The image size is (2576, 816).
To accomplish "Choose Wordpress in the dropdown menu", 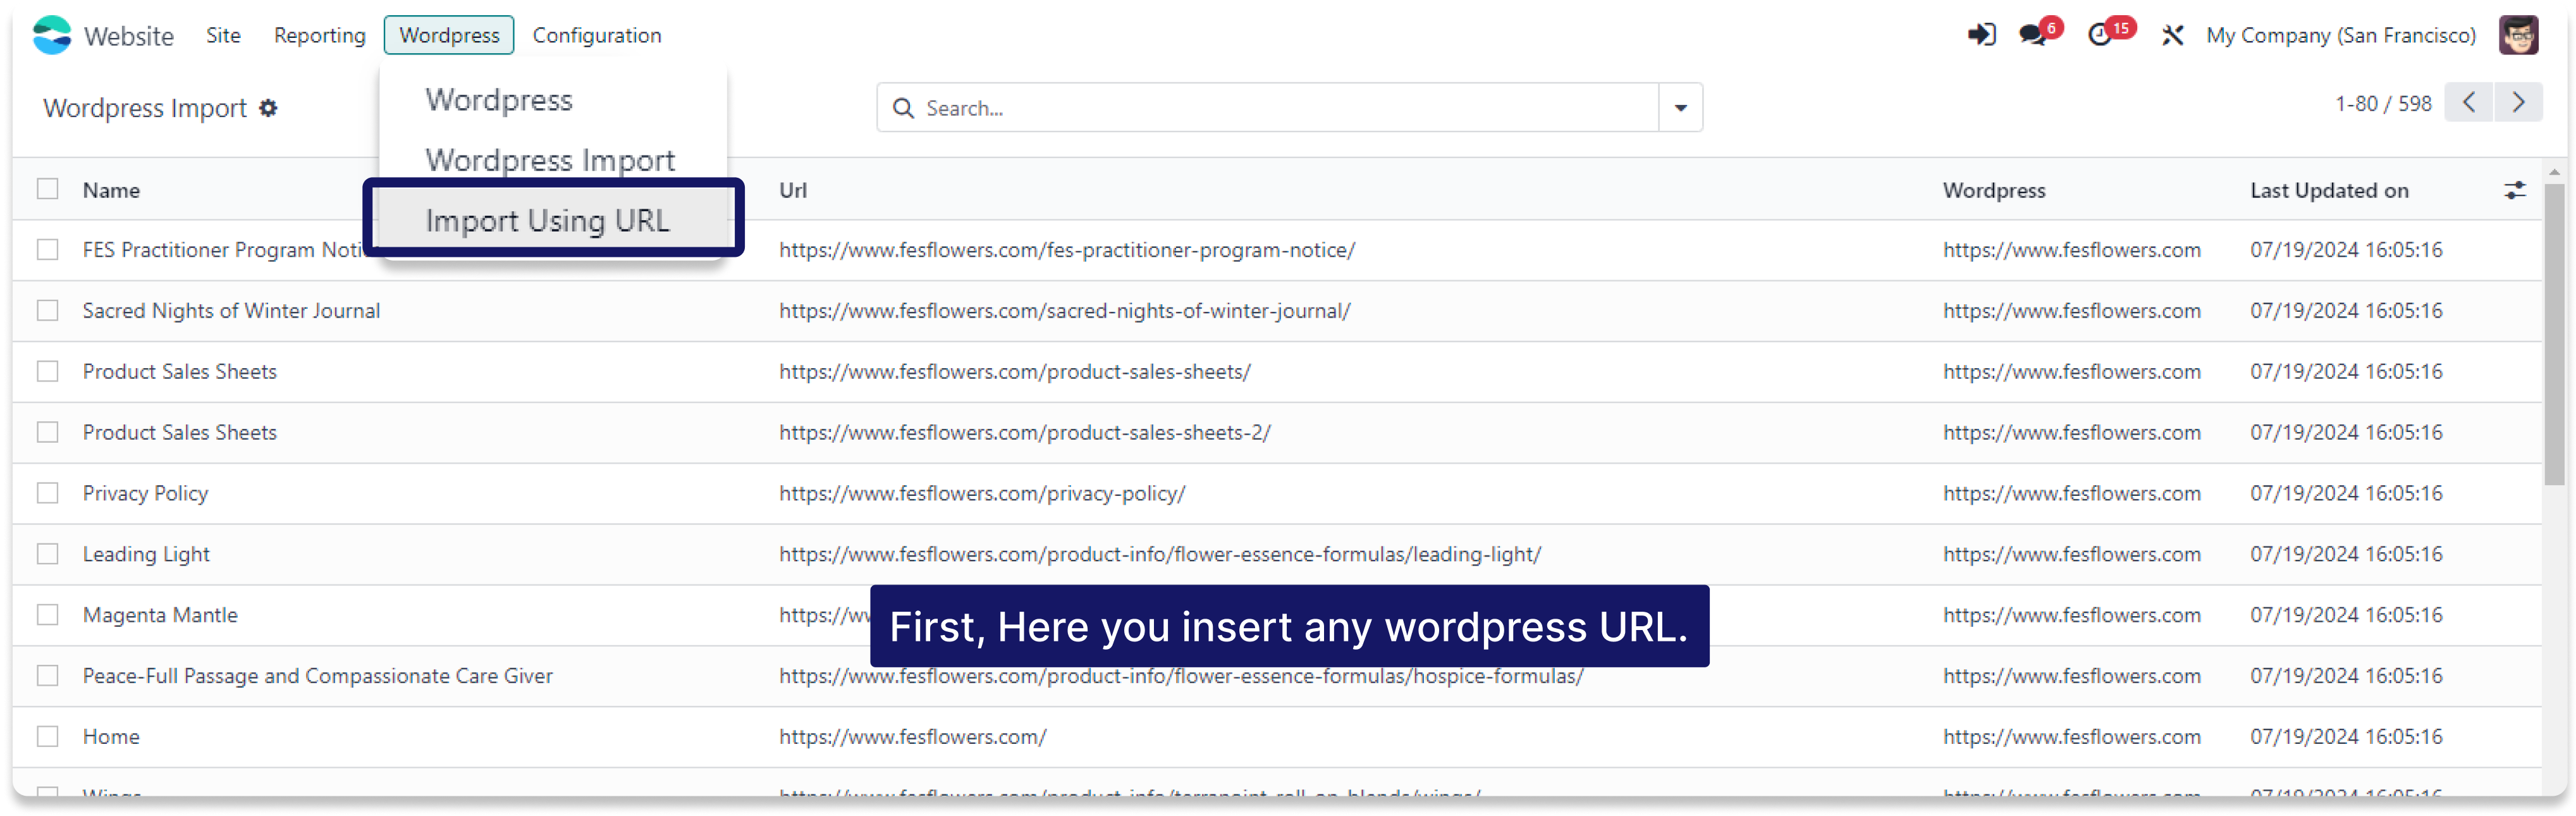I will click(x=499, y=100).
